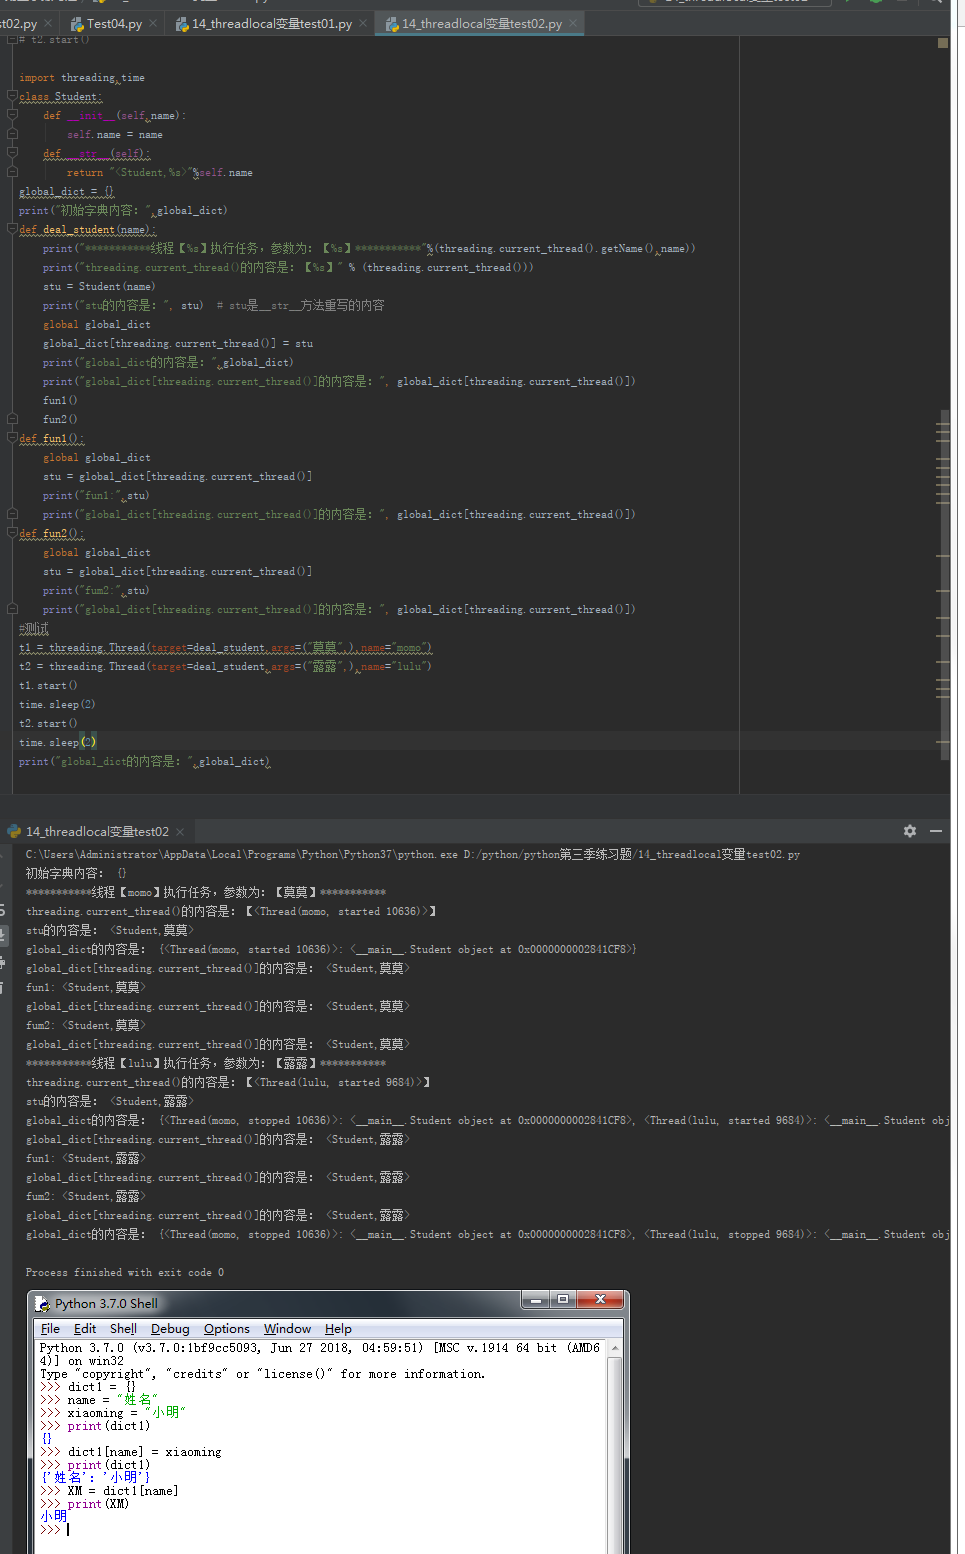Viewport: 965px width, 1554px height.
Task: Collapse the __init__ method fold
Action: [12, 116]
